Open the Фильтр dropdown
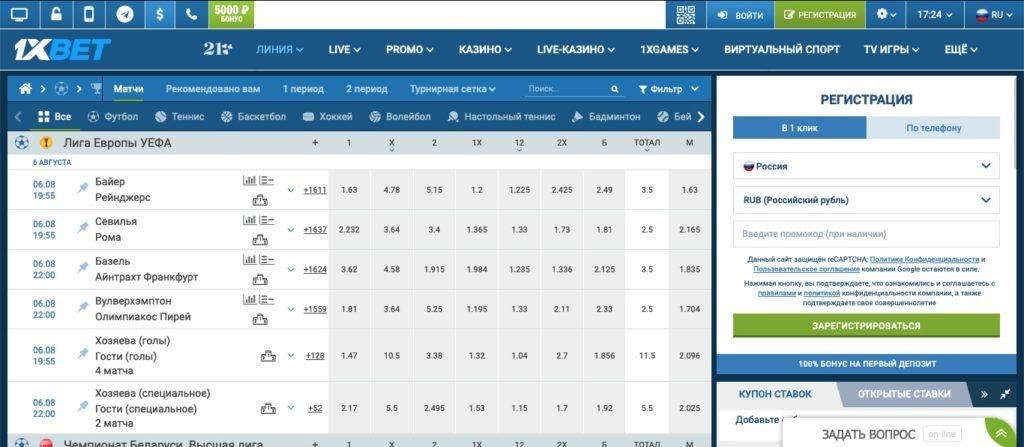 (668, 89)
